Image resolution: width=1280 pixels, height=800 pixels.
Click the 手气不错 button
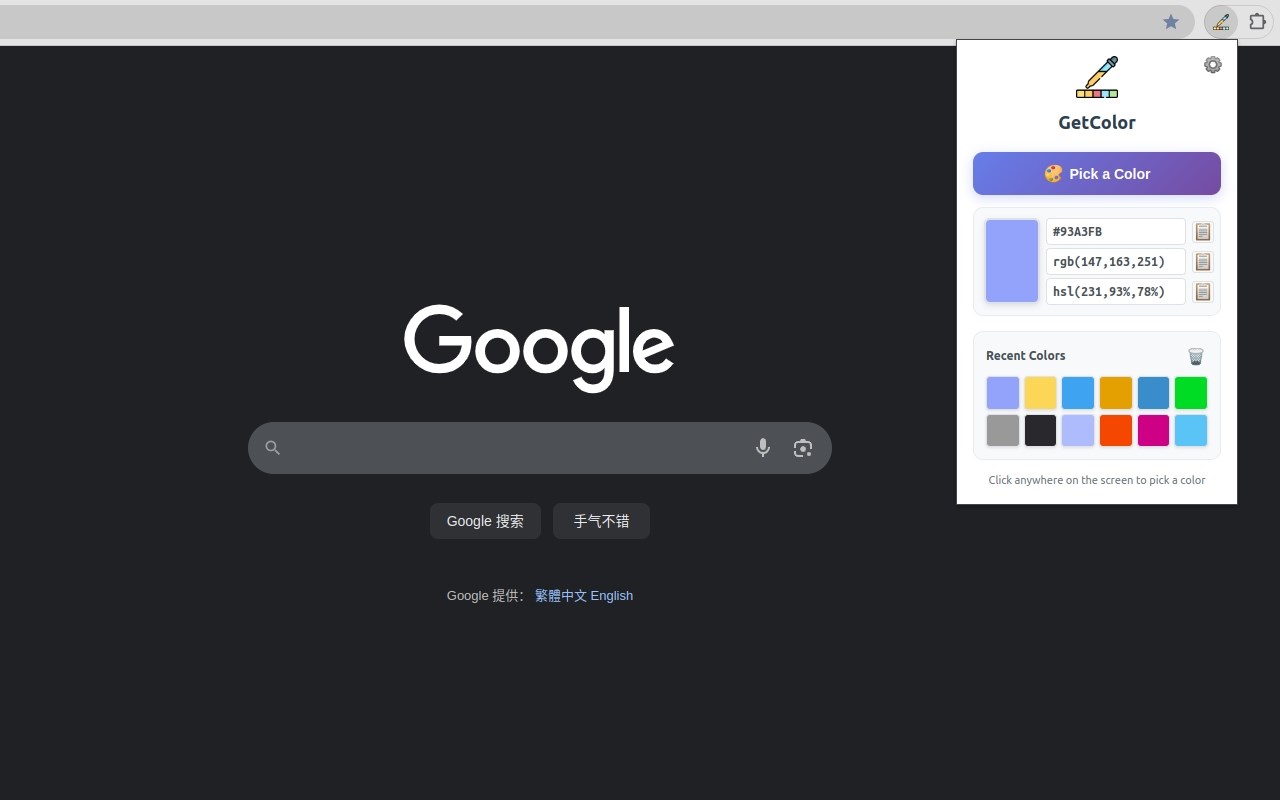601,521
